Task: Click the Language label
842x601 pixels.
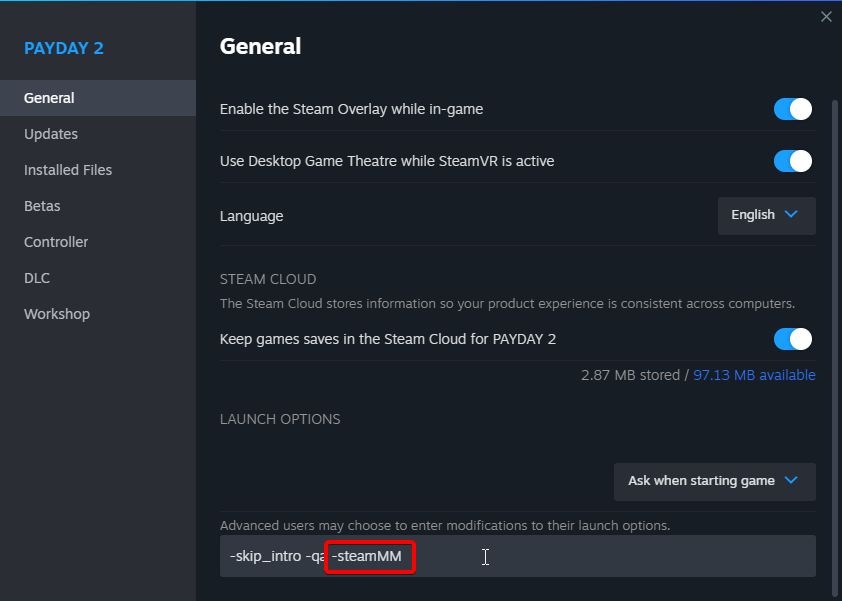Action: pos(251,216)
